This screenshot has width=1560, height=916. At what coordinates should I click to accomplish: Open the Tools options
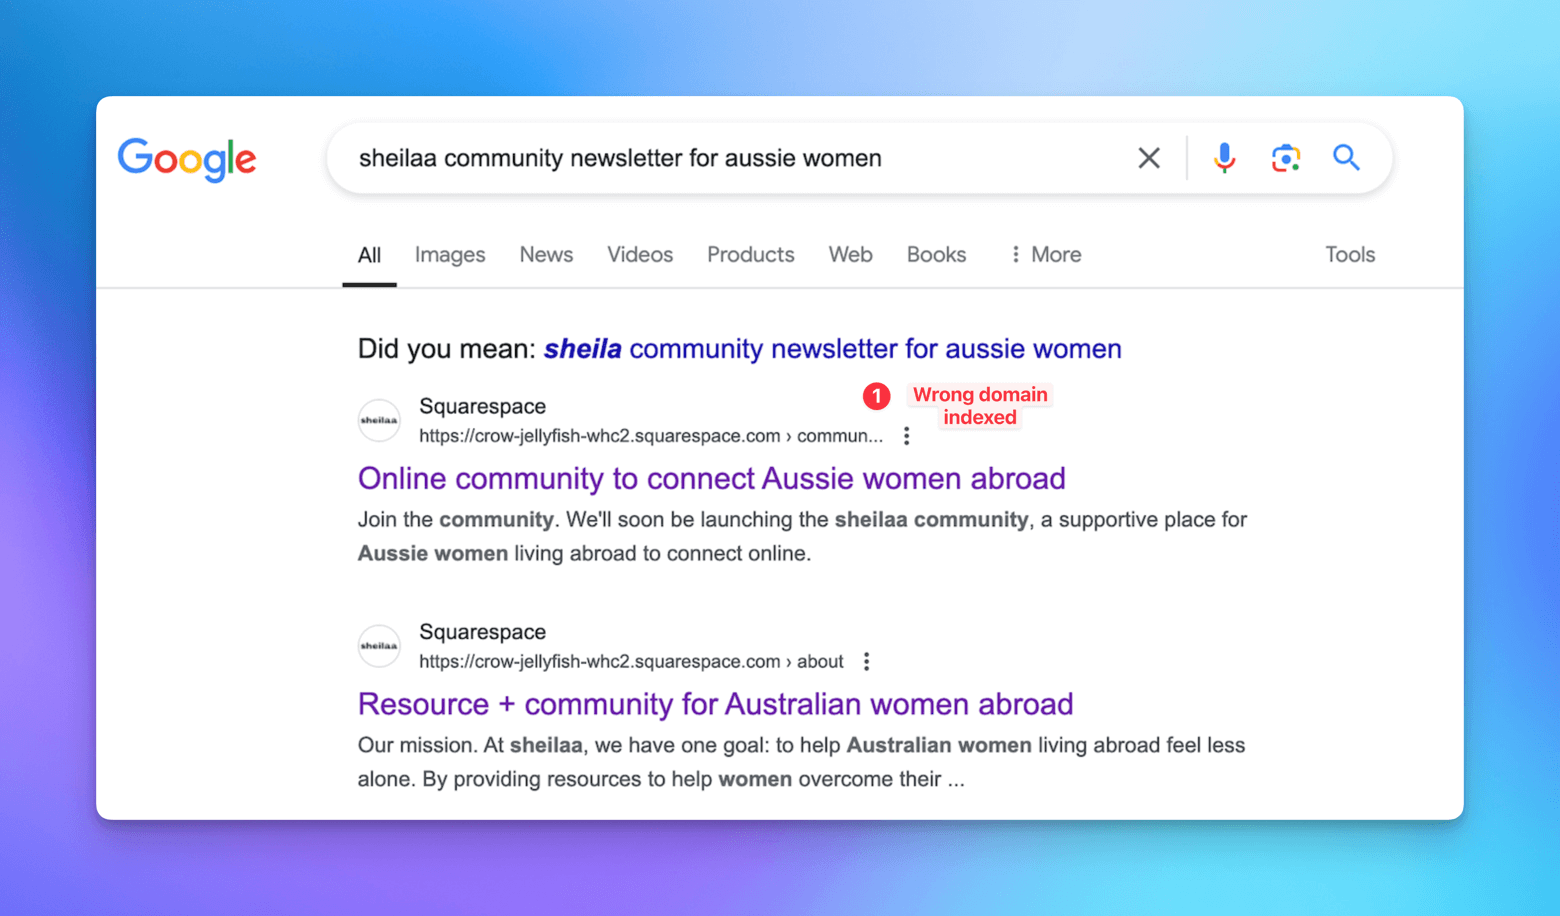pos(1350,255)
